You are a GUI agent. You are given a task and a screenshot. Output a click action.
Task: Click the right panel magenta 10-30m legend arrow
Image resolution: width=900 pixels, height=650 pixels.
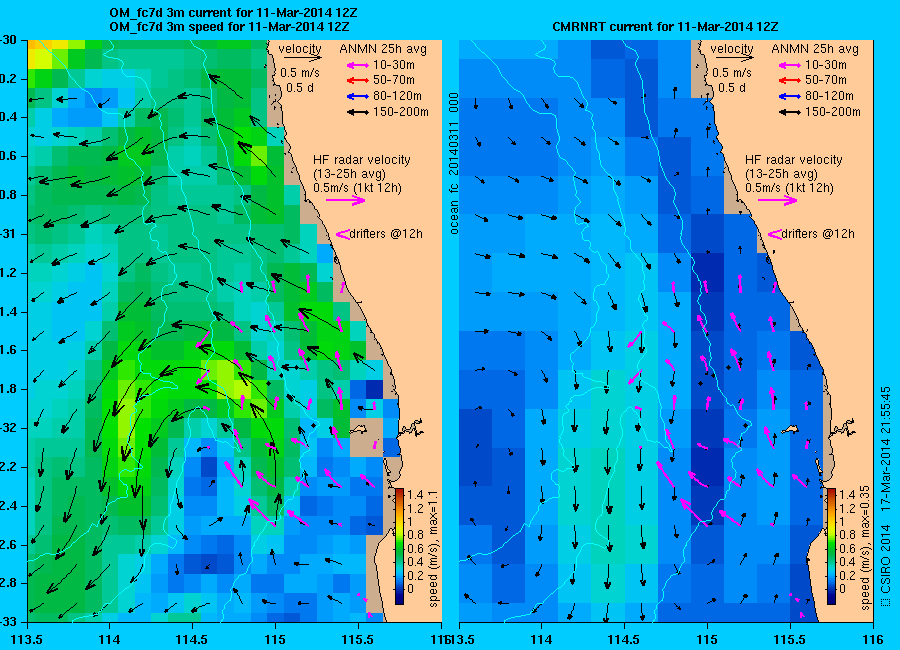pyautogui.click(x=789, y=65)
